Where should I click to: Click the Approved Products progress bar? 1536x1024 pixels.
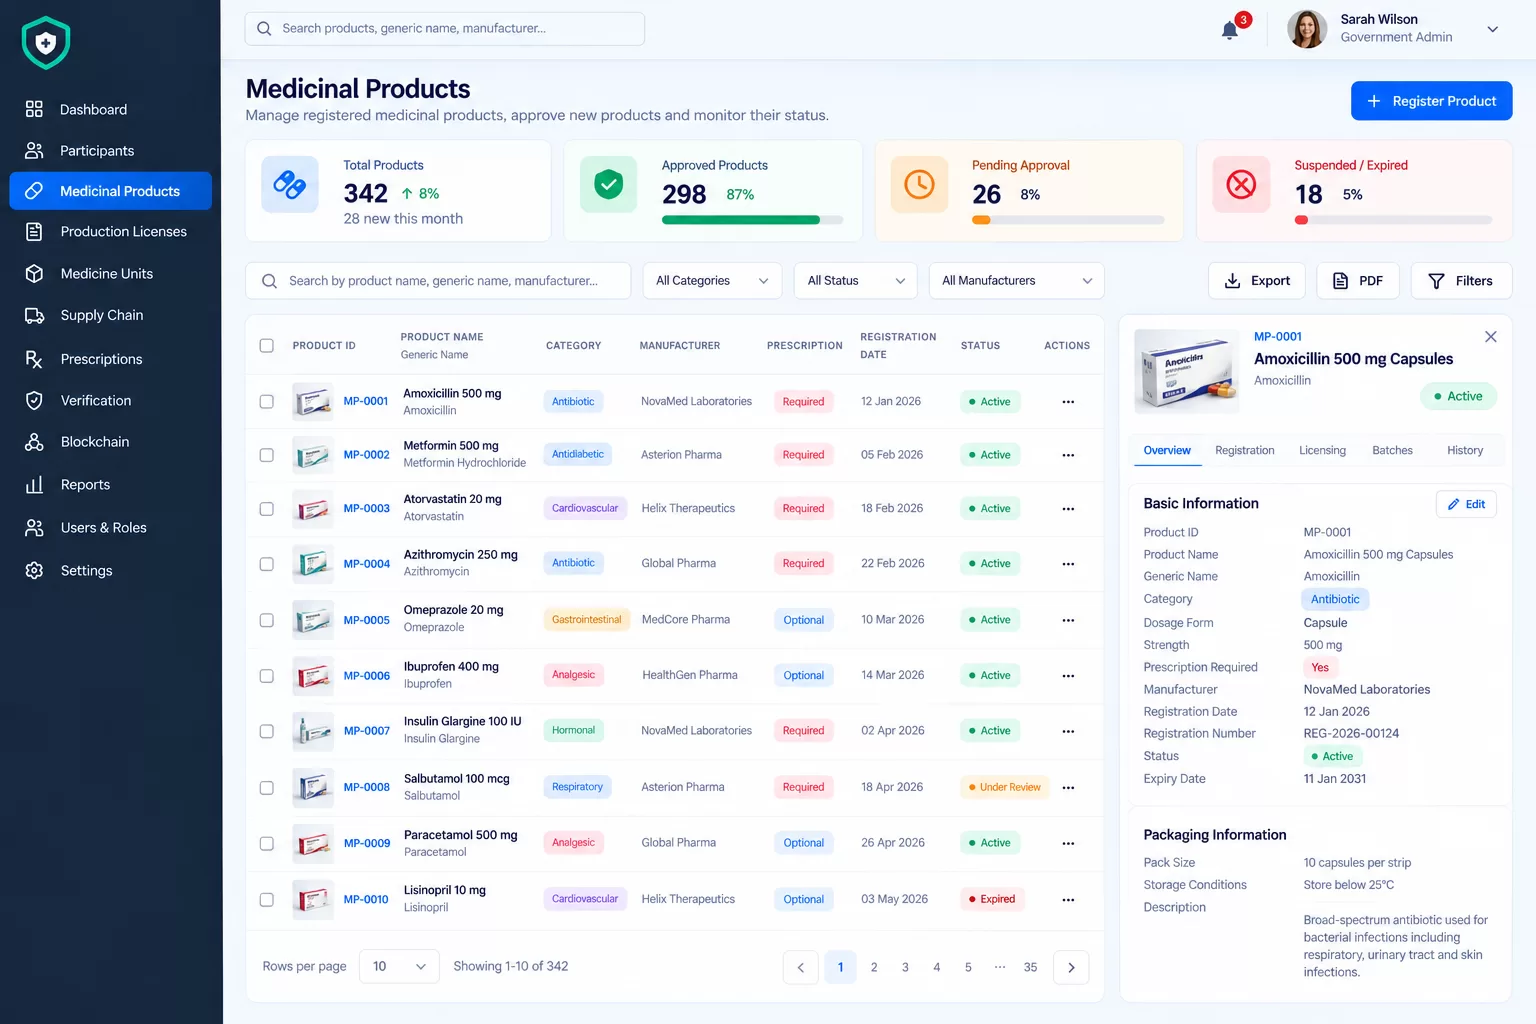752,220
